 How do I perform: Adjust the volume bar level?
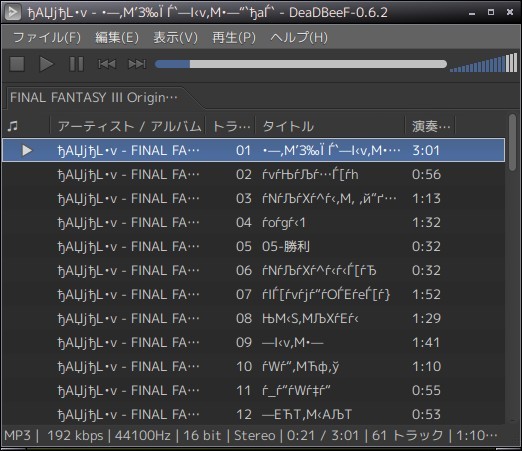(483, 63)
